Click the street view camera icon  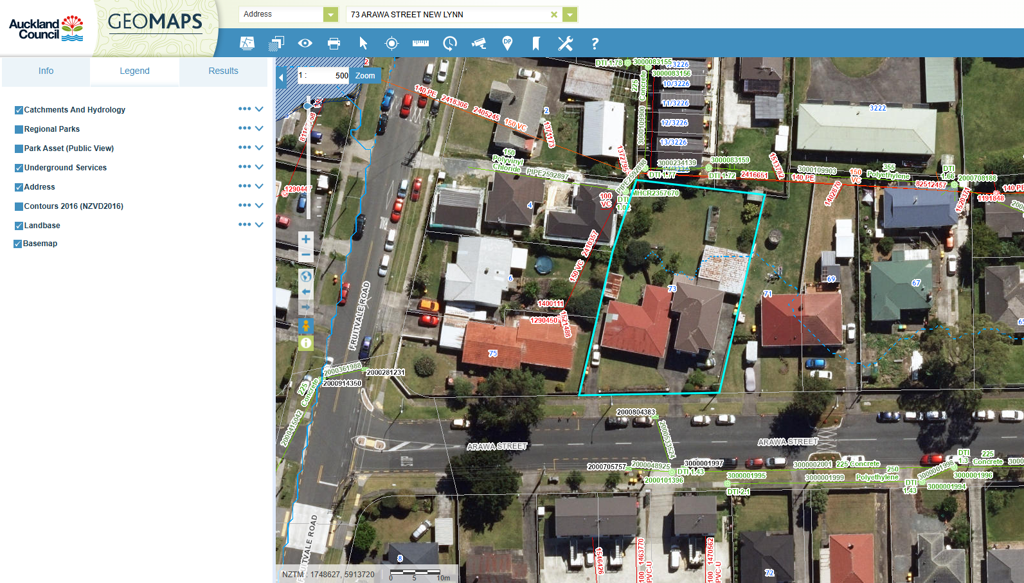click(x=478, y=43)
